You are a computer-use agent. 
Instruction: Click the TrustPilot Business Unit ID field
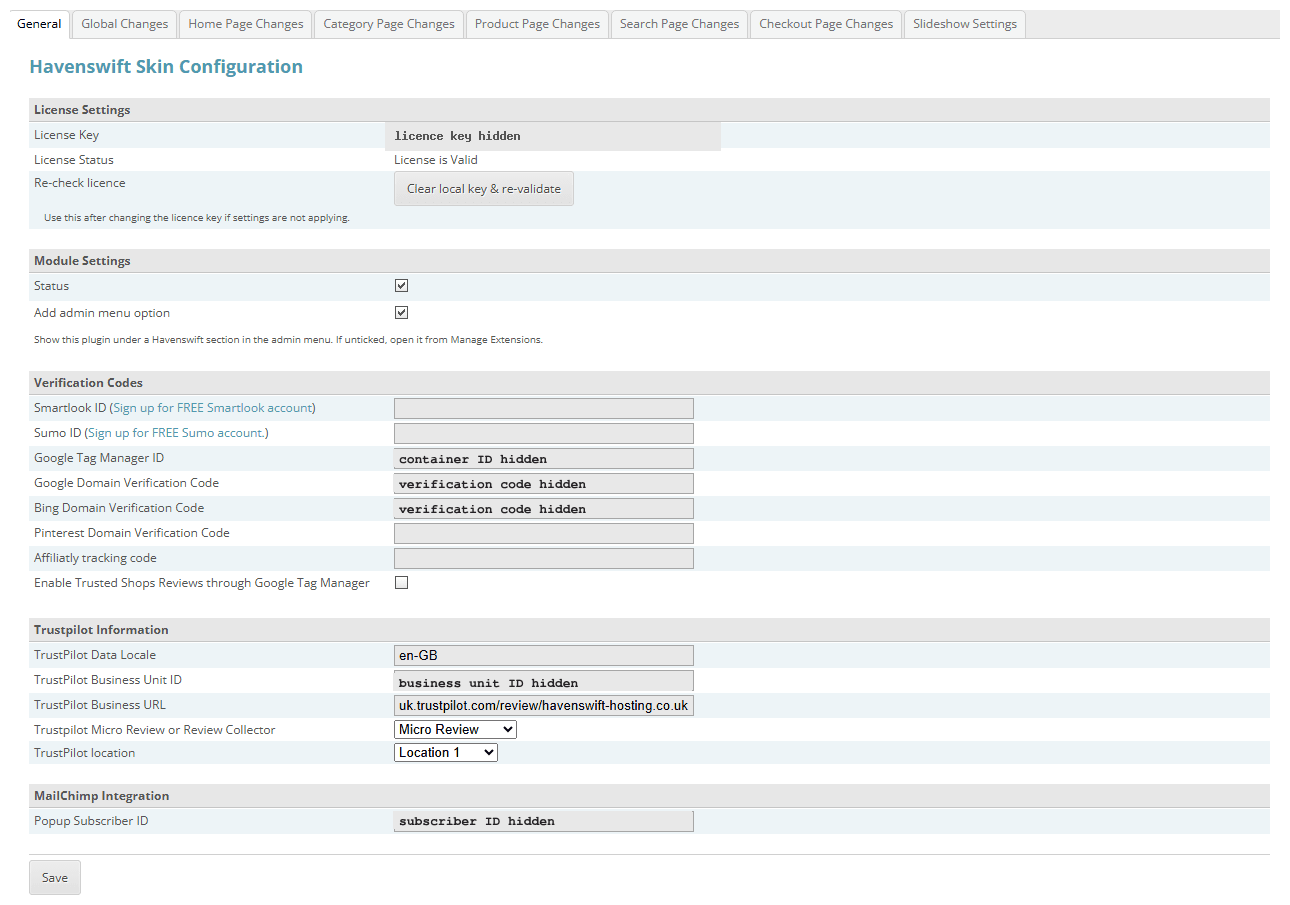pos(544,681)
